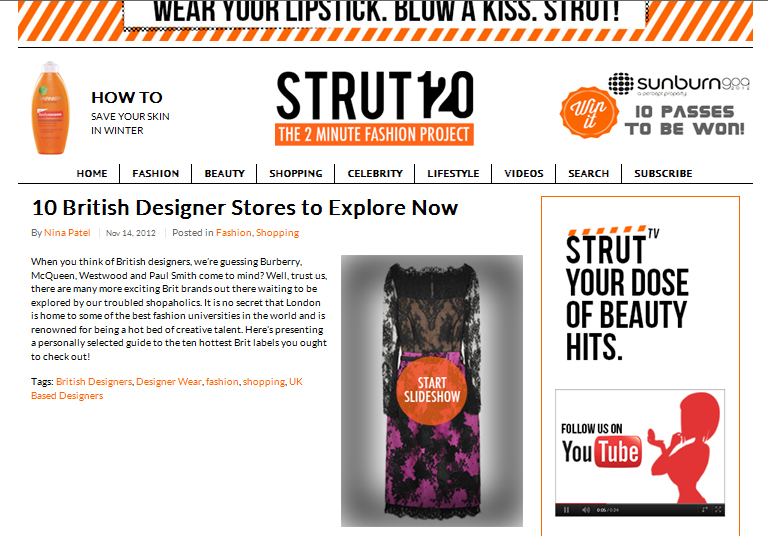
Task: Click the Sunburn logo
Action: click(679, 84)
